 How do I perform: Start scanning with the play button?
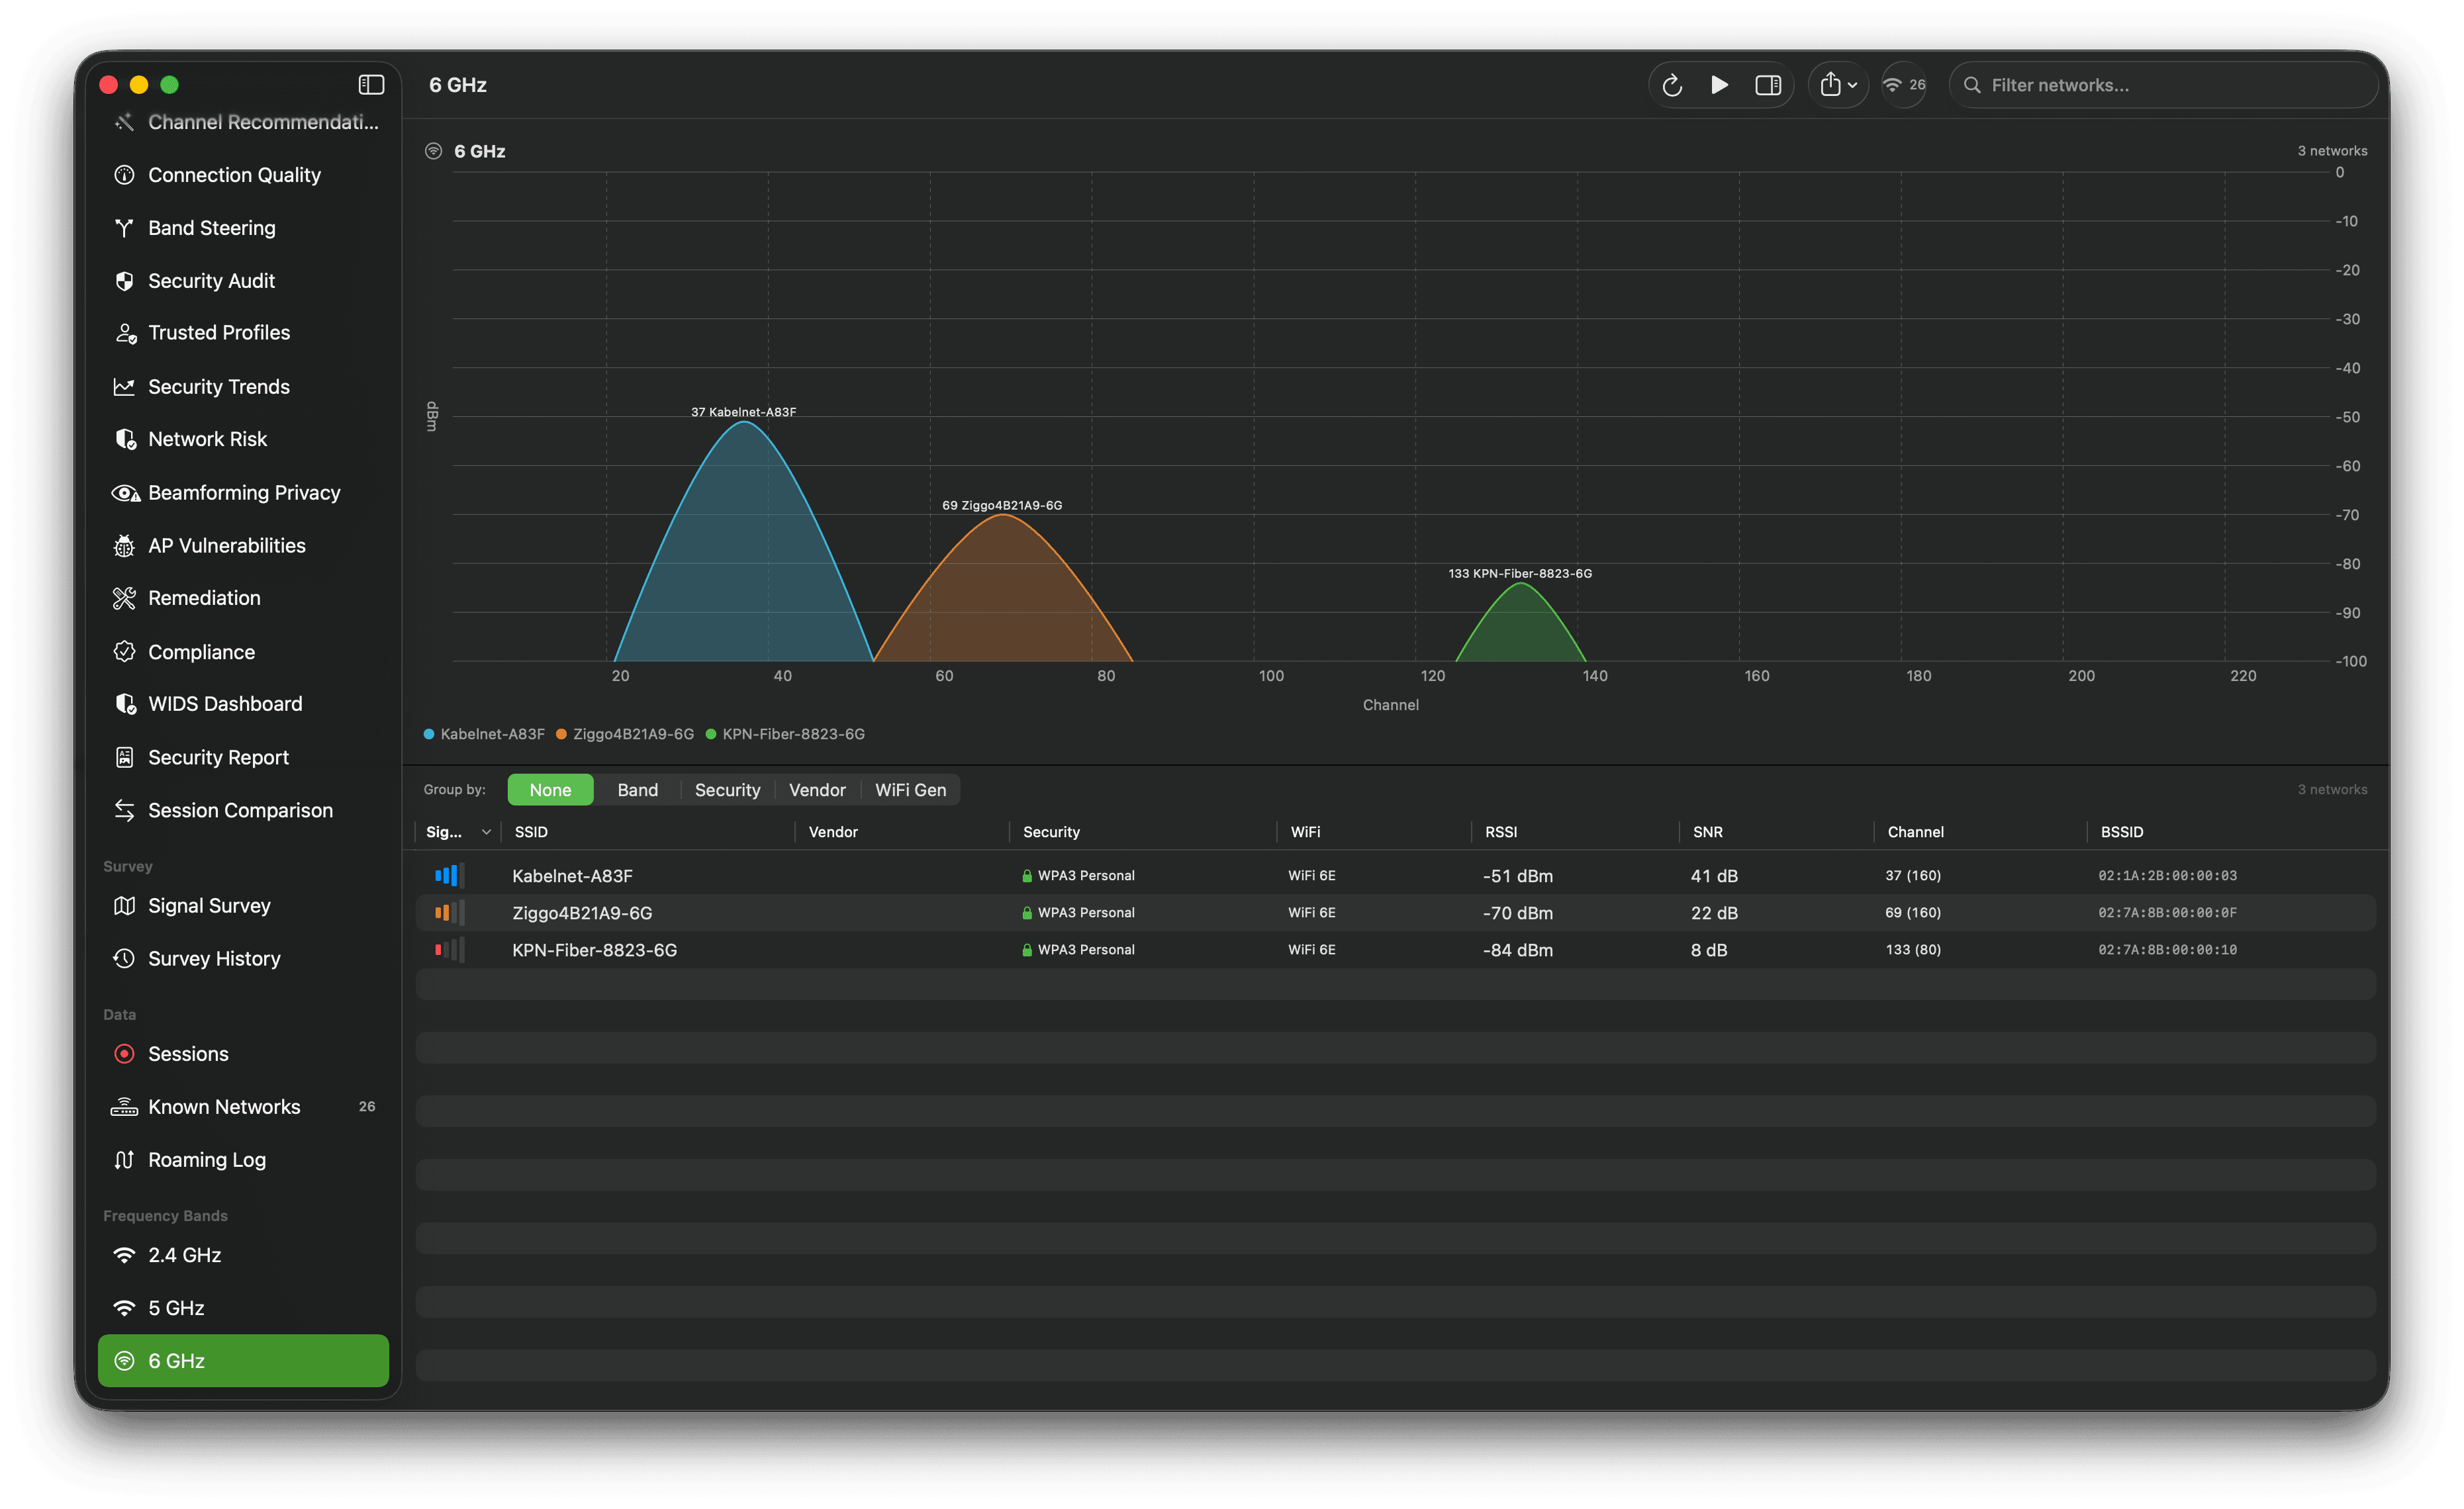pos(1719,85)
